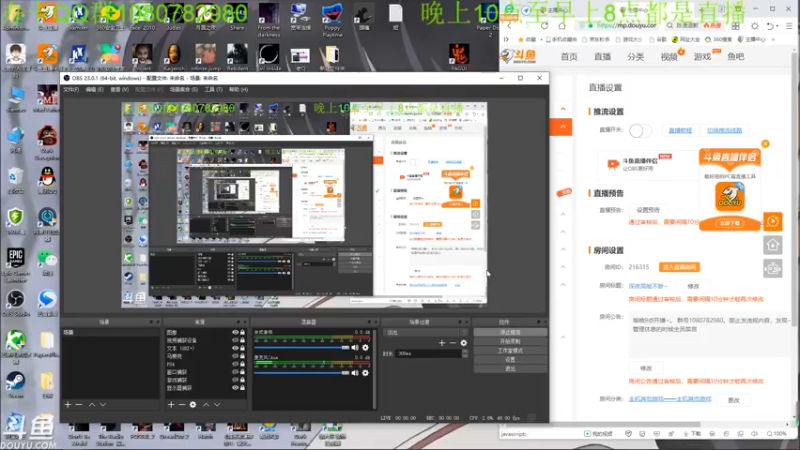
Task: Add a scene transition with the plus icon
Action: point(442,343)
